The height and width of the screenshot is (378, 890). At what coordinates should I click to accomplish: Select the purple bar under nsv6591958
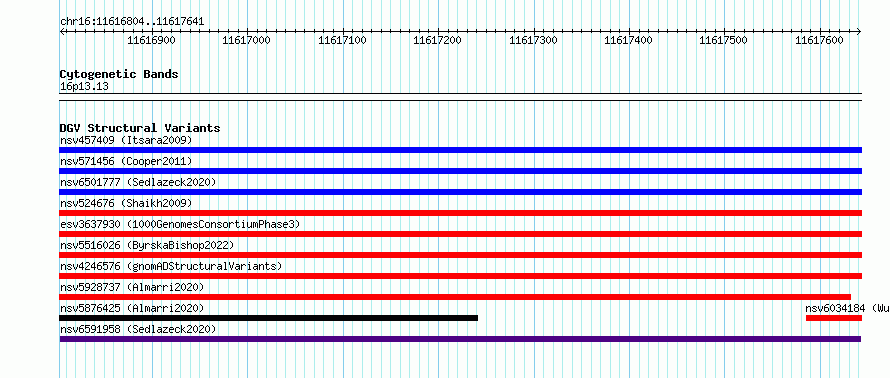(460, 339)
